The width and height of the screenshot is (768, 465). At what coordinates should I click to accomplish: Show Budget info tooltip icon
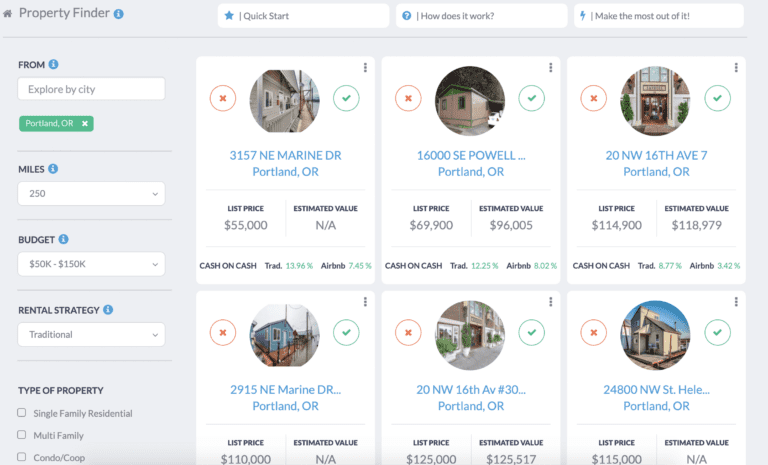click(63, 240)
